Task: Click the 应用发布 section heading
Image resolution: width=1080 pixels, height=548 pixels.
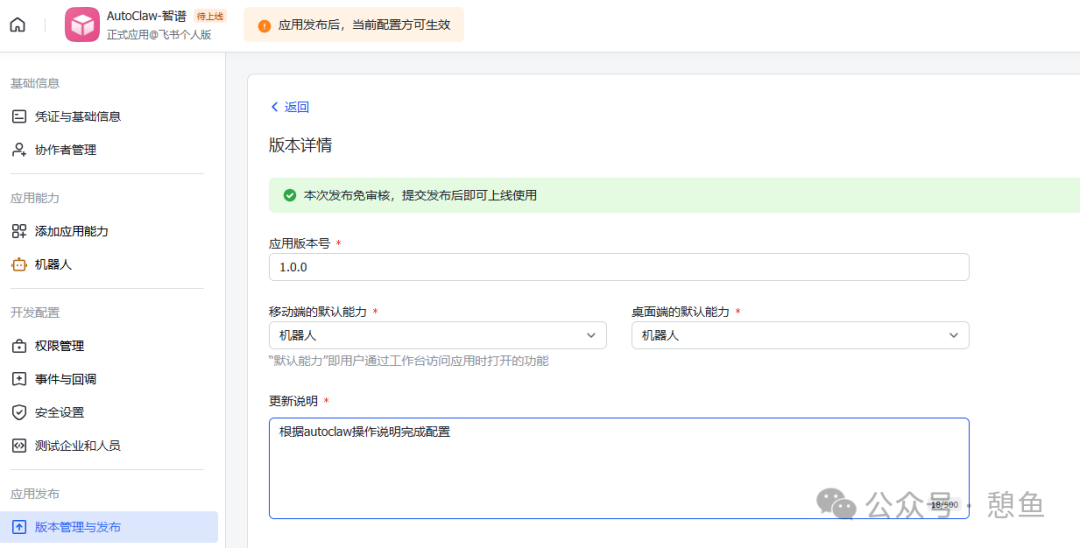Action: click(35, 494)
